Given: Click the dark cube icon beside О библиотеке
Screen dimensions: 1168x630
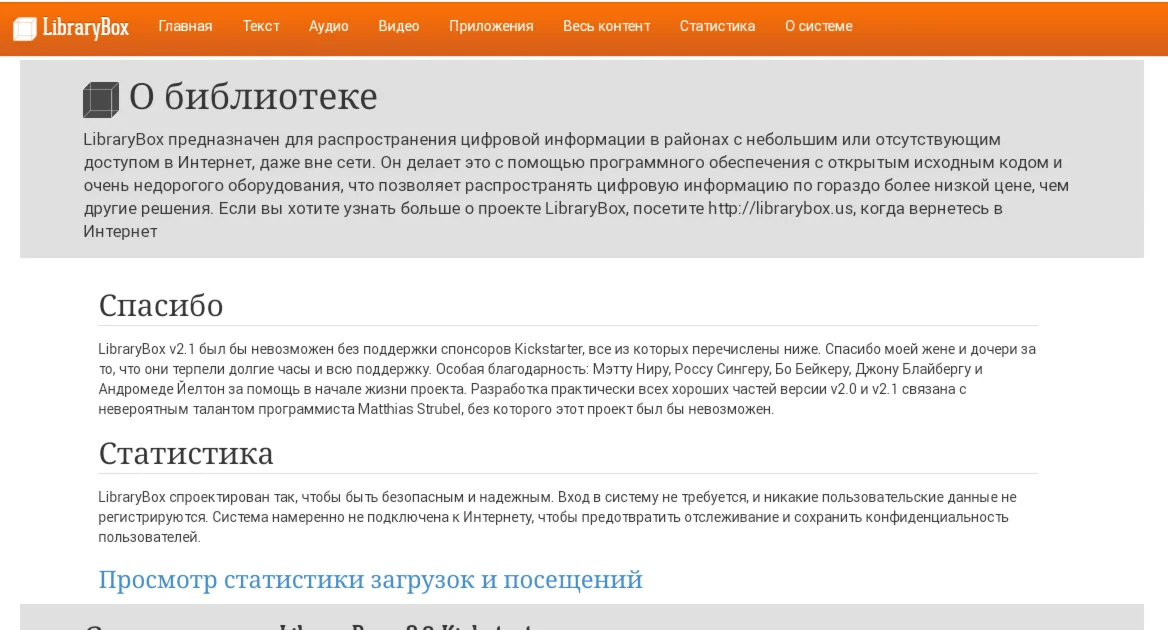Looking at the screenshot, I should click(101, 100).
